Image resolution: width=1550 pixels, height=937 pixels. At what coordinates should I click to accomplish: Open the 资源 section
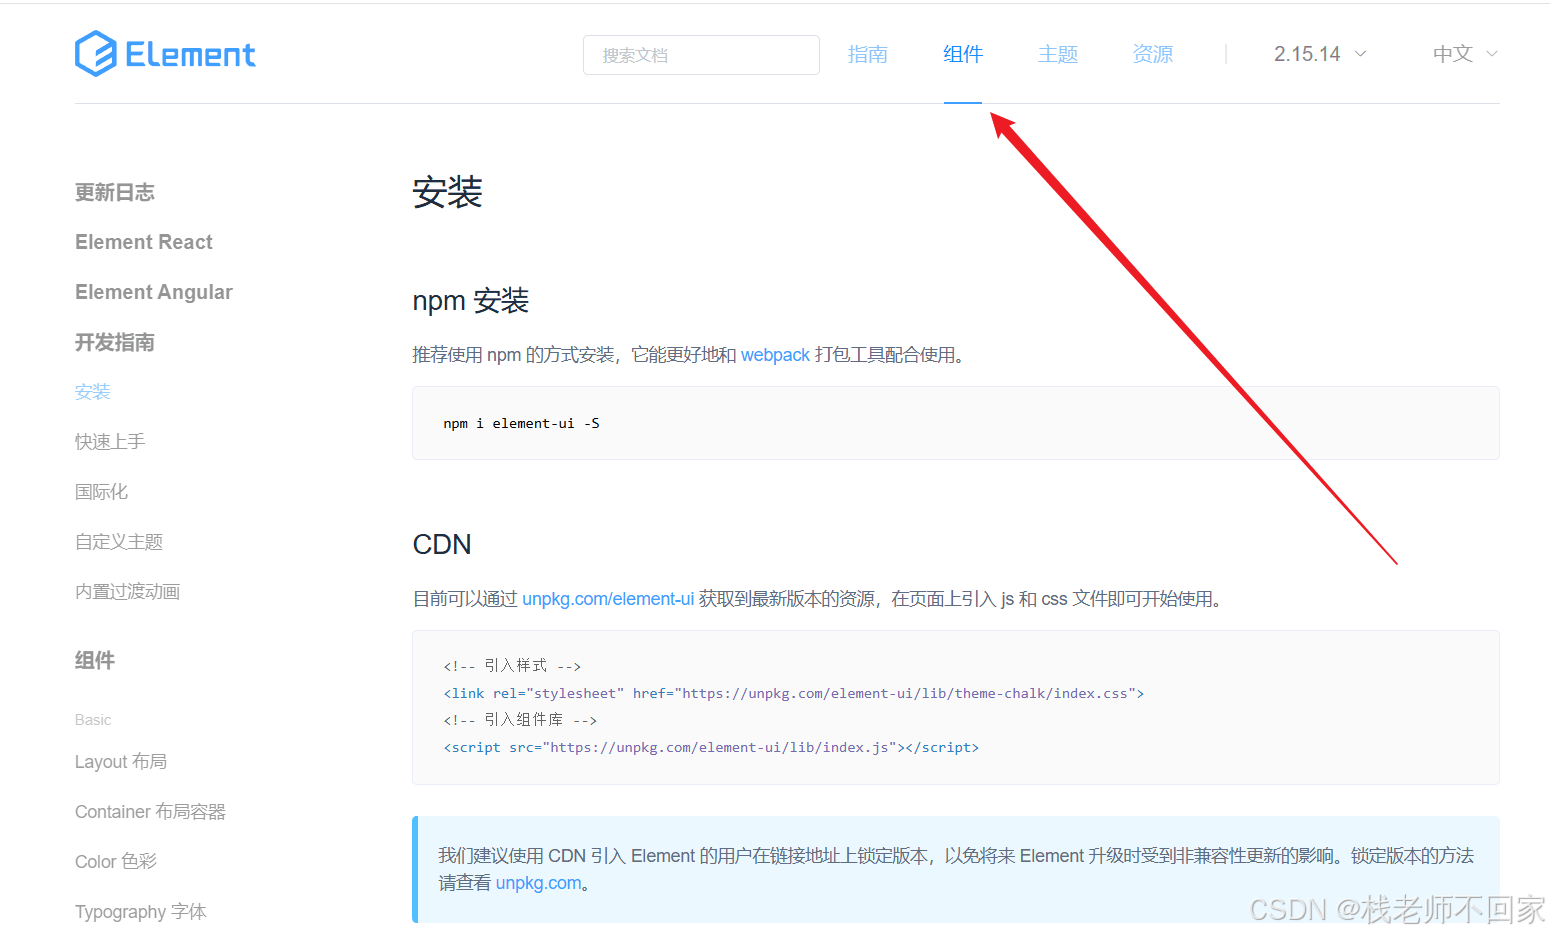[1152, 54]
